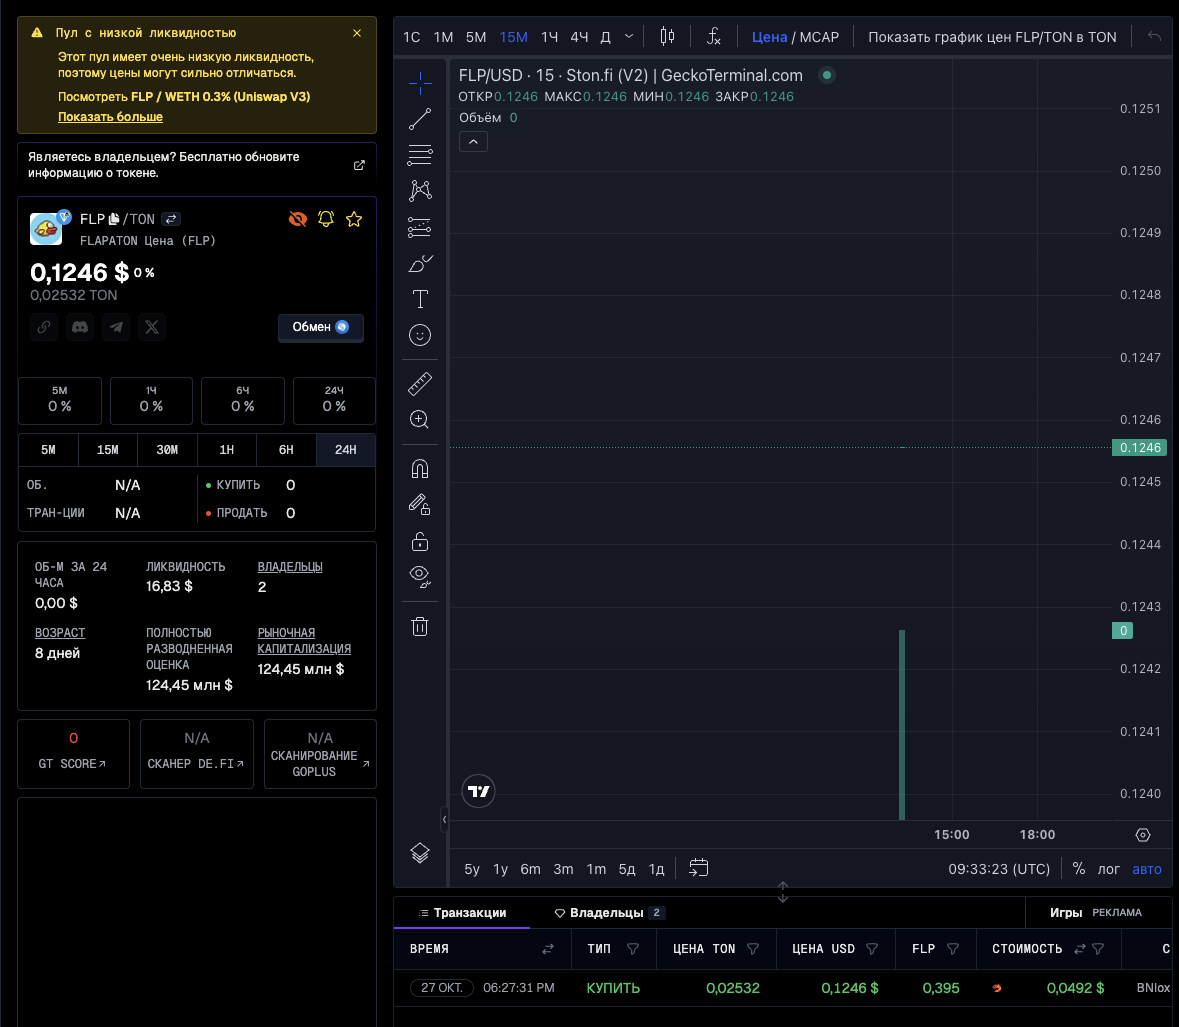Select the 5M stats period tab

[x=48, y=450]
